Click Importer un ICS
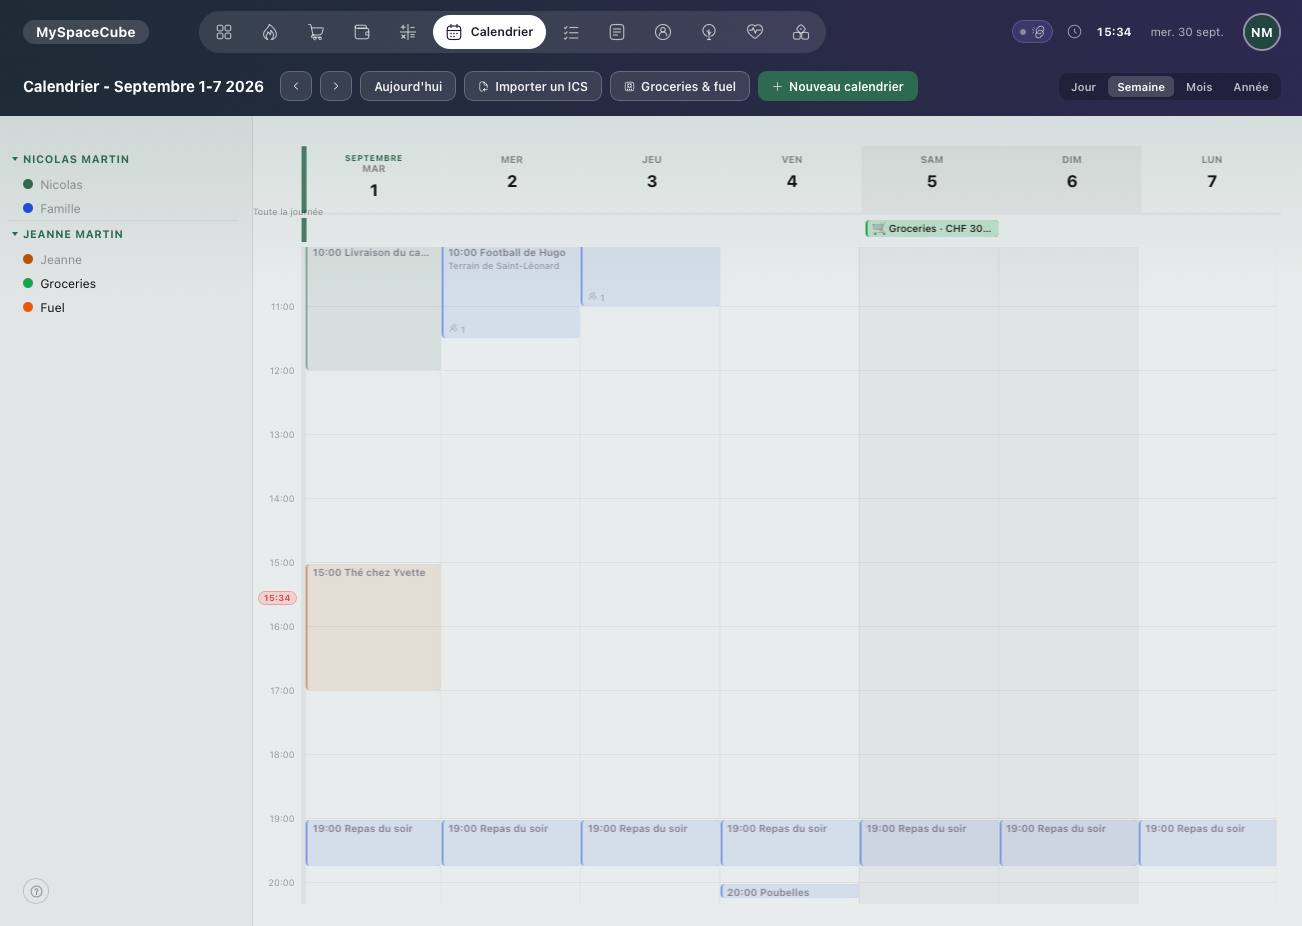The width and height of the screenshot is (1302, 926). click(533, 86)
